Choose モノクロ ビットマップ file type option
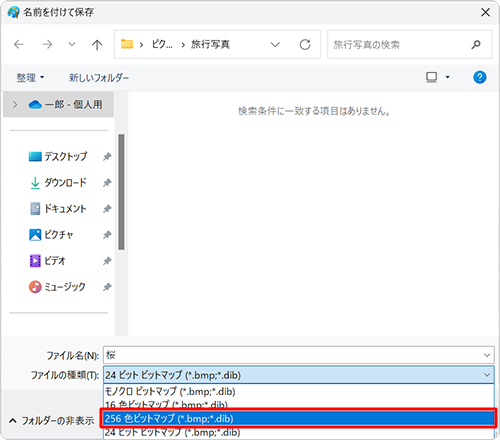 tap(299, 391)
